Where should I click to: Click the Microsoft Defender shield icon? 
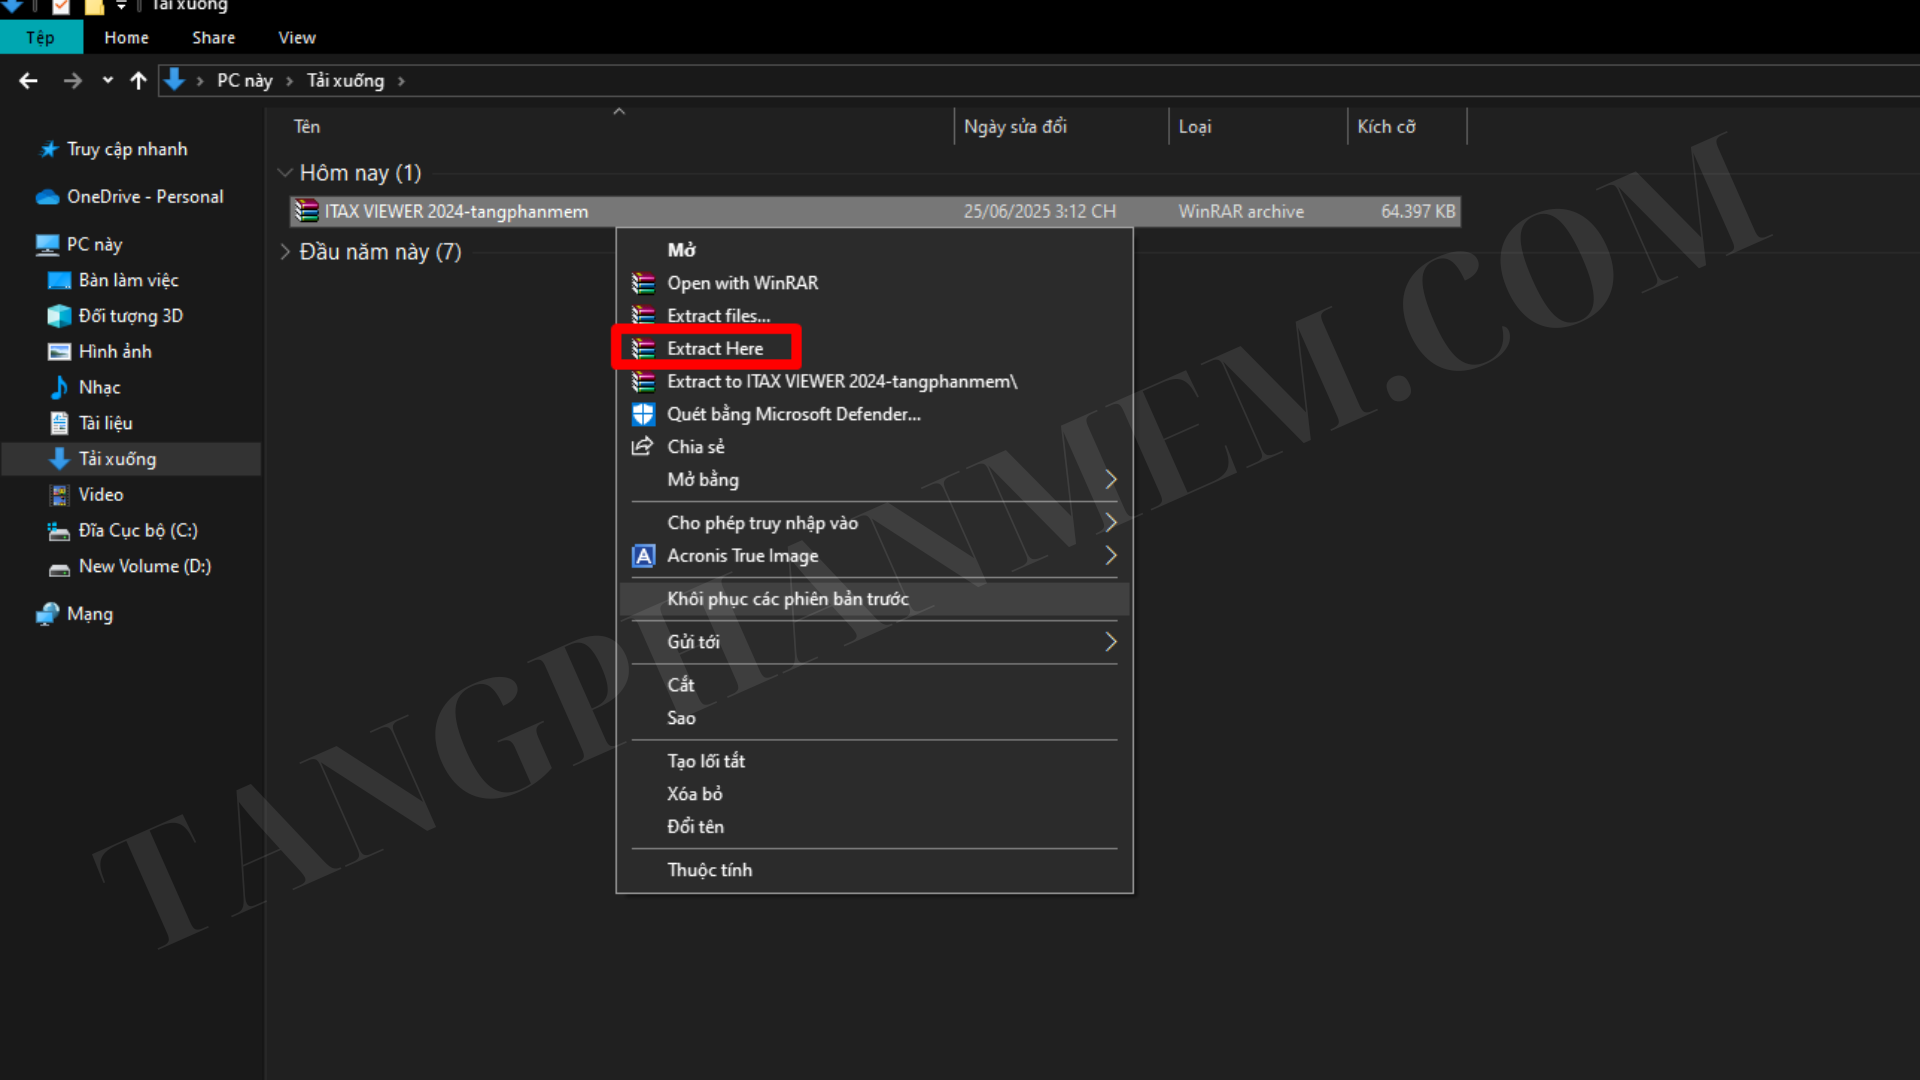coord(643,414)
